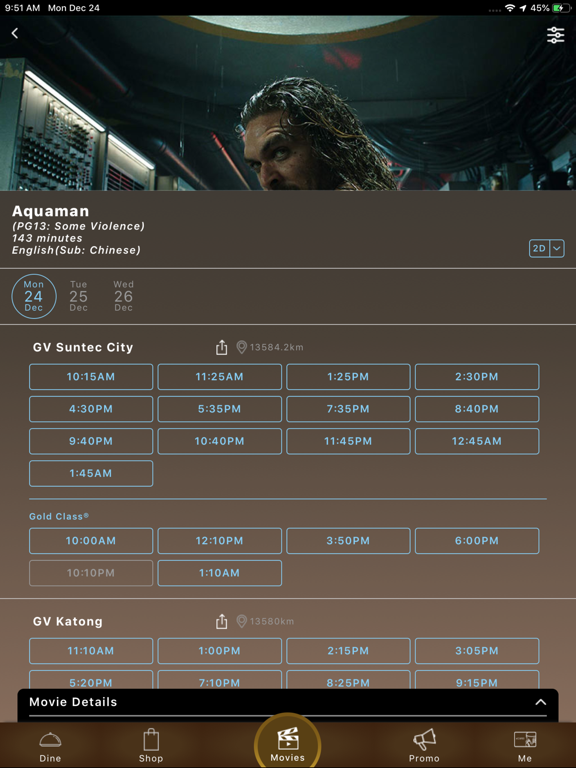Share GV Katong showtimes

pos(221,621)
